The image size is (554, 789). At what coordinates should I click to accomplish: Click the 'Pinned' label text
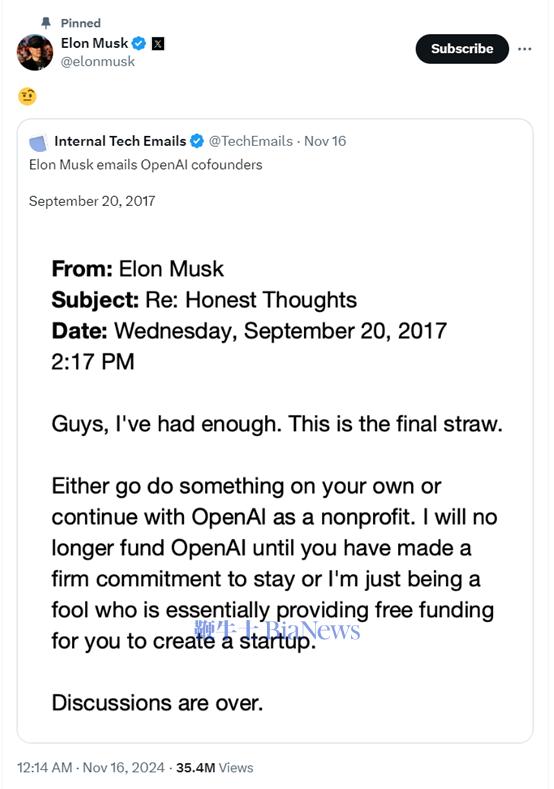(81, 23)
